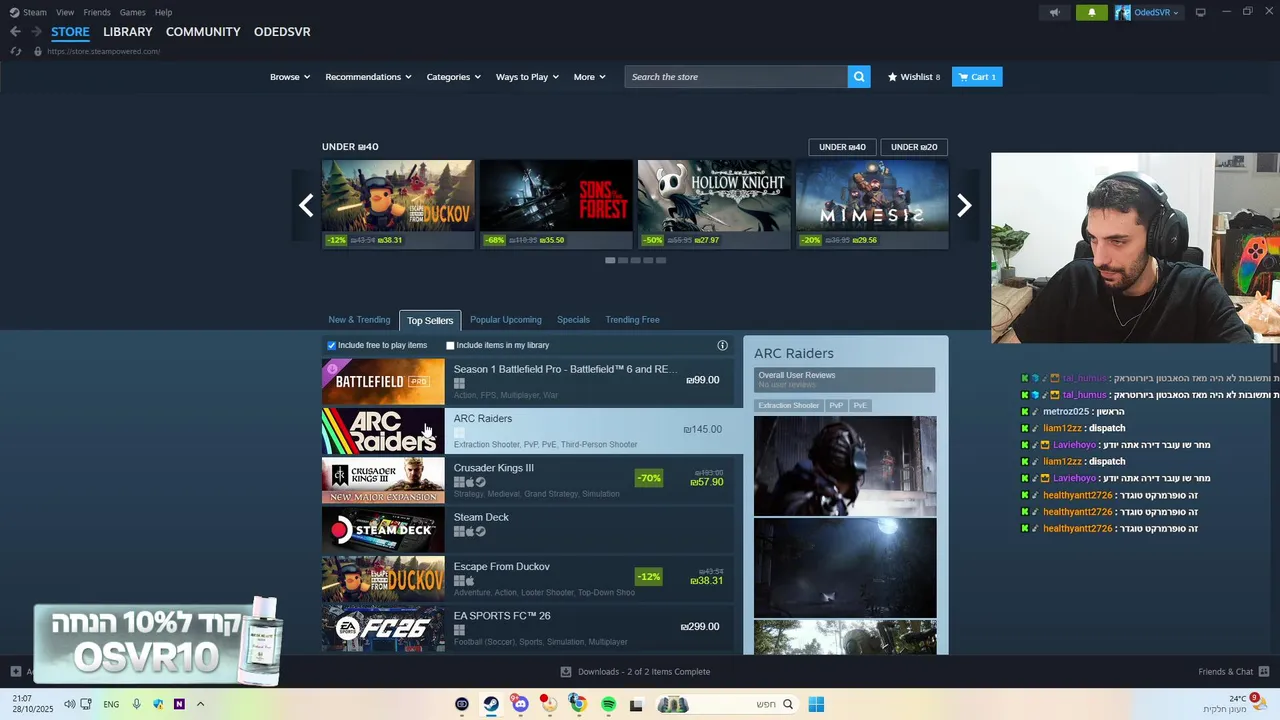Click the Windows Start button
The image size is (1280, 720).
(816, 704)
